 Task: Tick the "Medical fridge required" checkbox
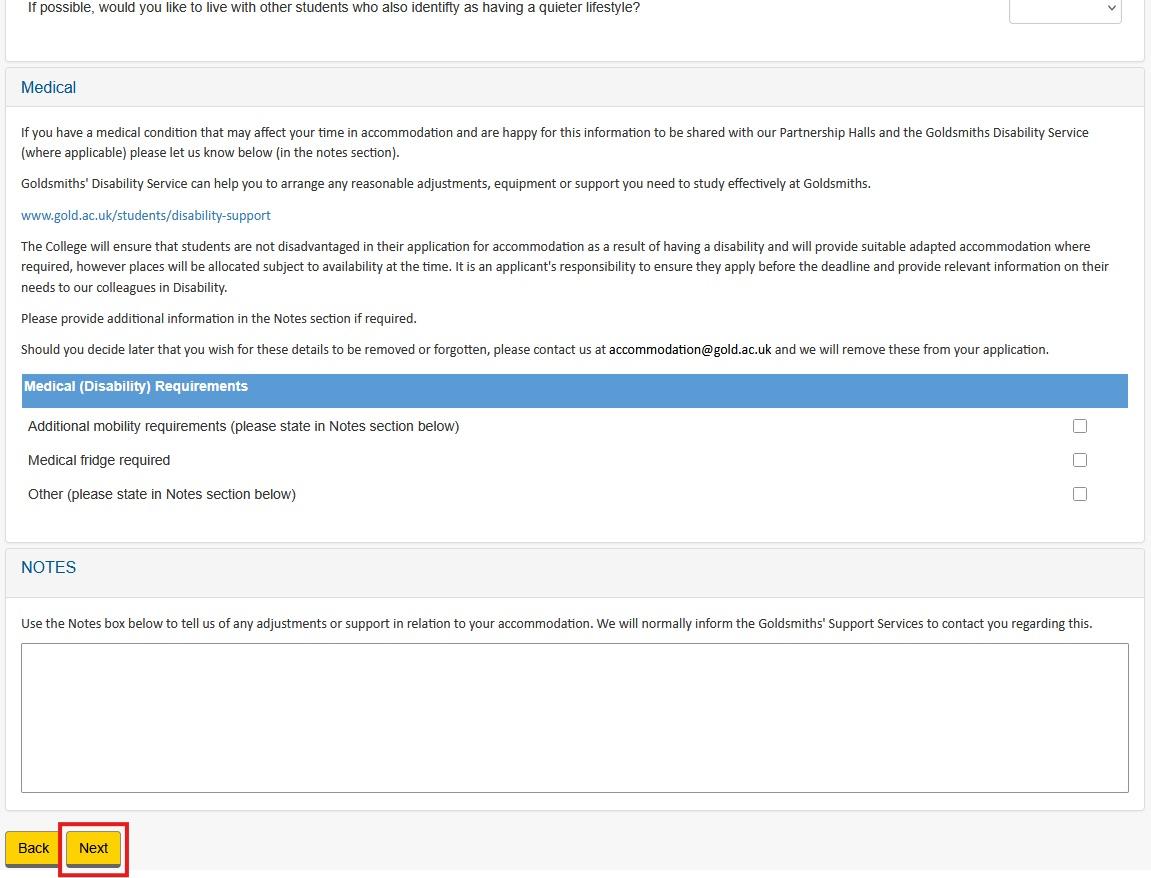[1079, 459]
